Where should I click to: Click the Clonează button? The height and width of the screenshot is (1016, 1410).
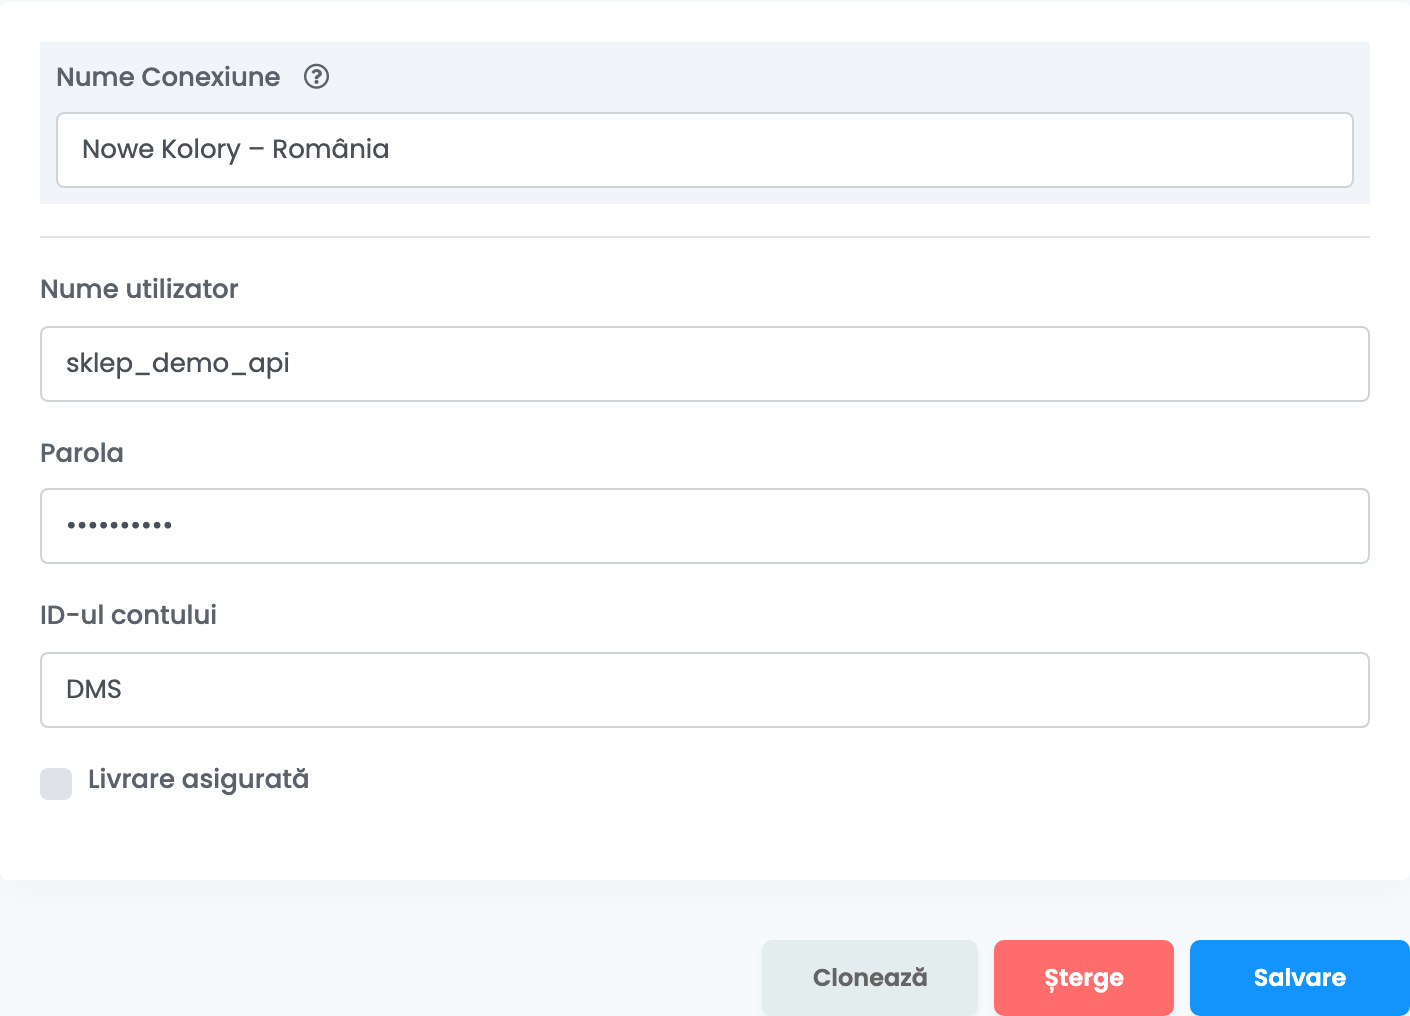click(x=870, y=978)
